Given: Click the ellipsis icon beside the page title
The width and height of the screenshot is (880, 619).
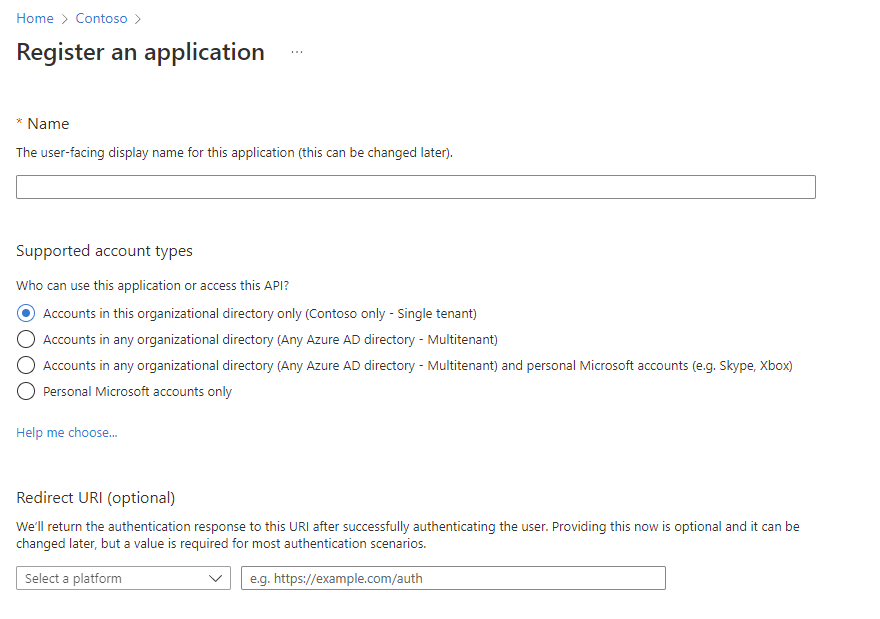Looking at the screenshot, I should (296, 53).
